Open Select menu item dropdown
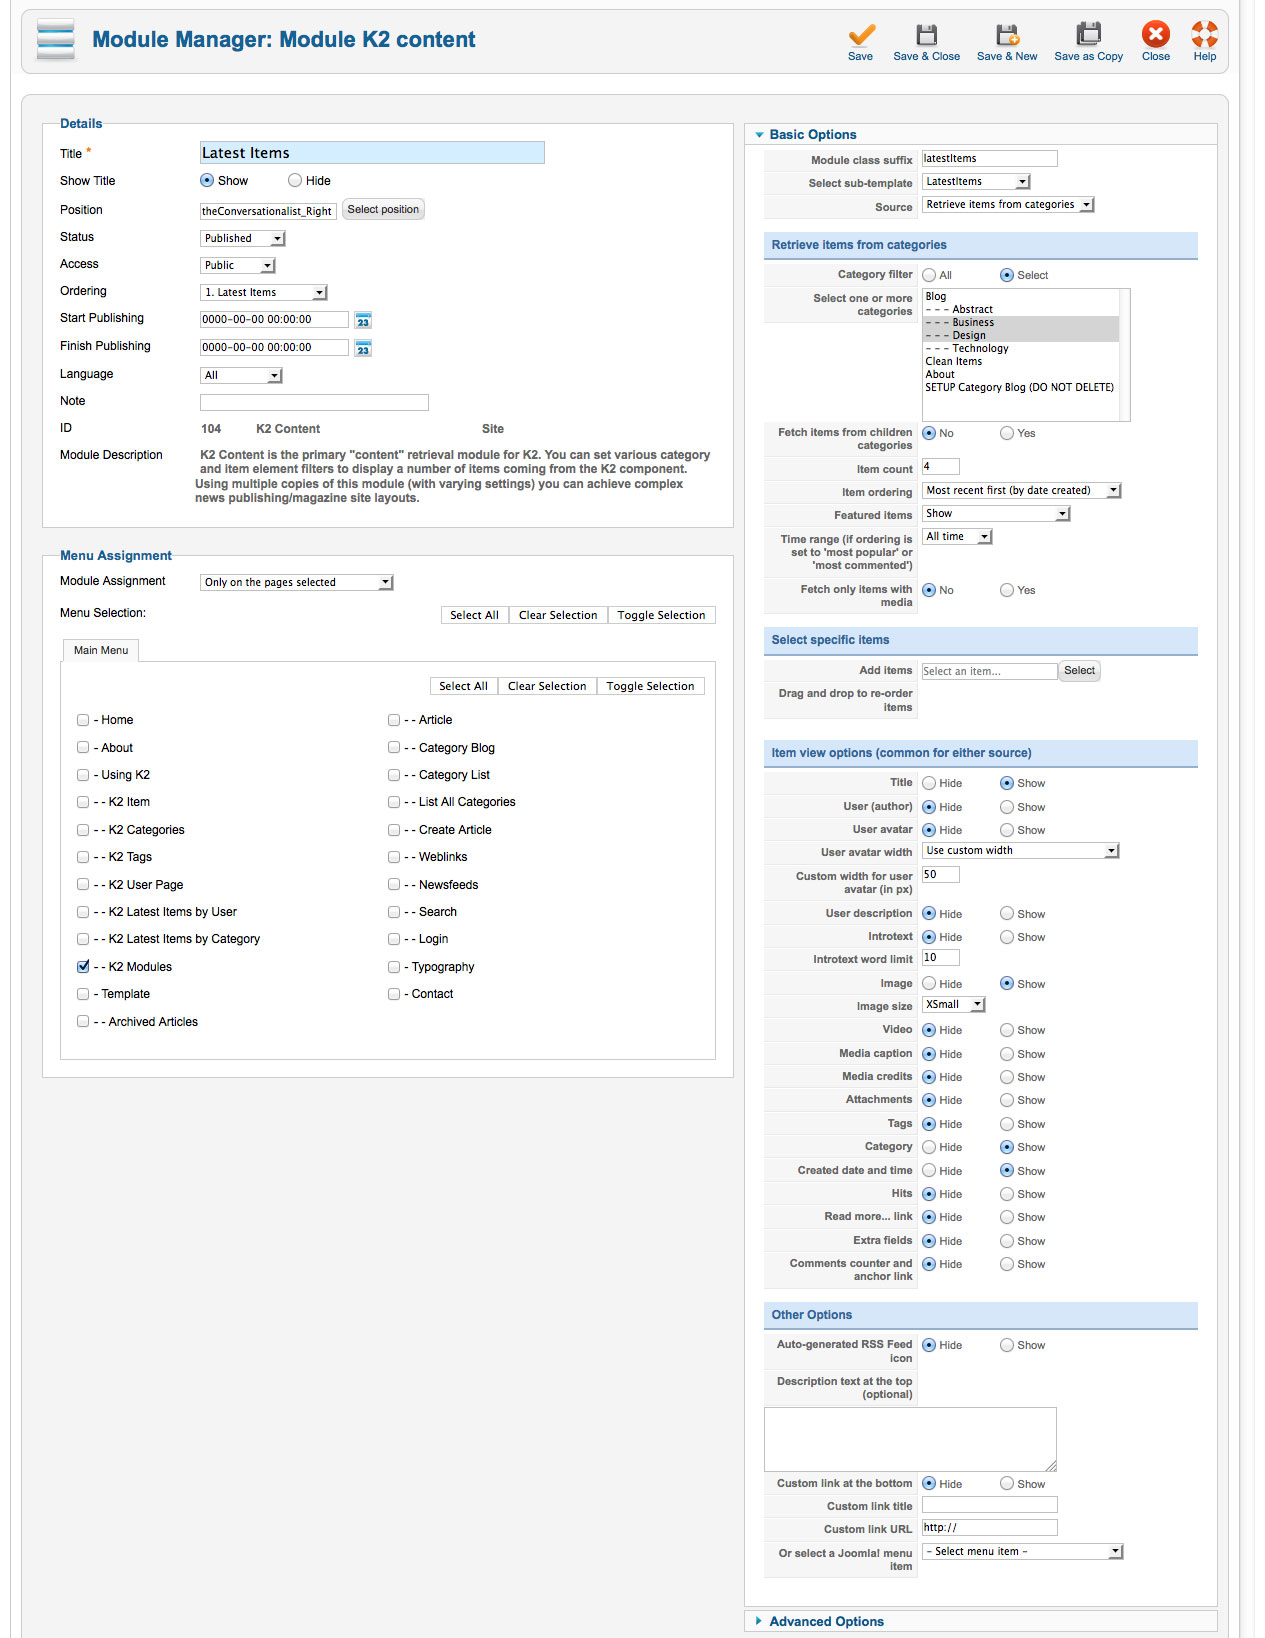The image size is (1265, 1638). [1023, 1551]
